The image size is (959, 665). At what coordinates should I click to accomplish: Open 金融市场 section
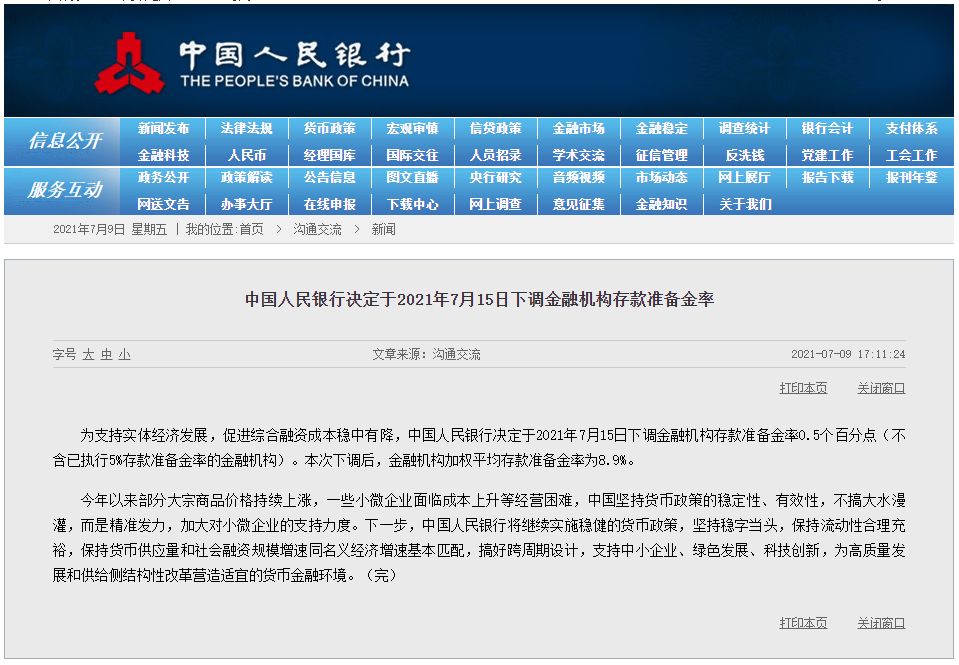tap(579, 128)
